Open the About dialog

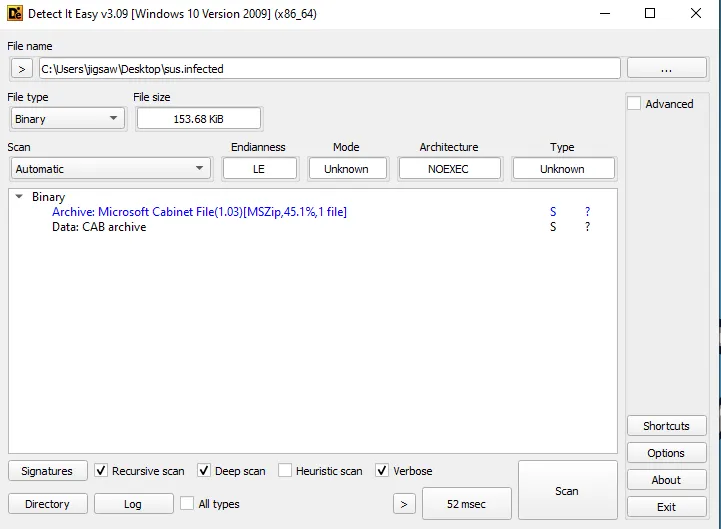click(666, 480)
